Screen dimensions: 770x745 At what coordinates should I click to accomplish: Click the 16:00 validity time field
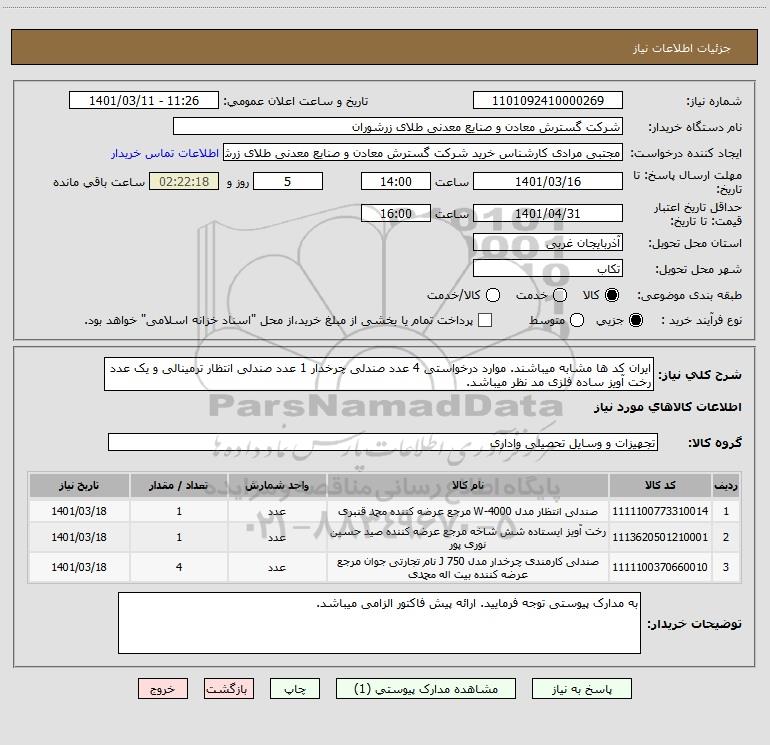coord(396,213)
